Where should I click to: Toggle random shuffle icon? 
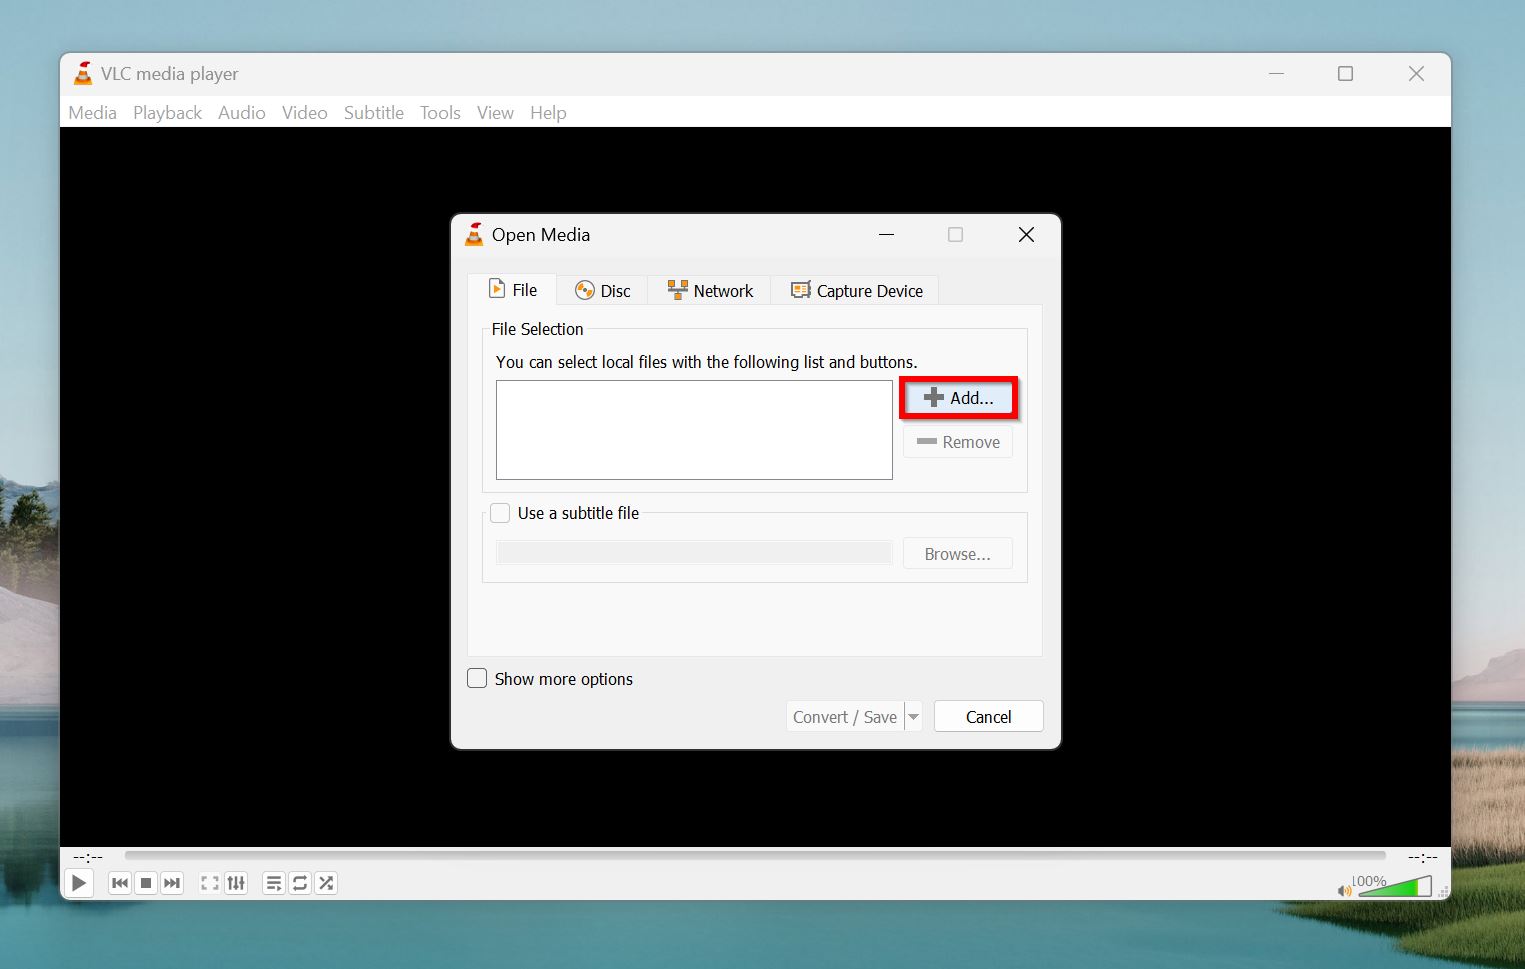[x=326, y=883]
